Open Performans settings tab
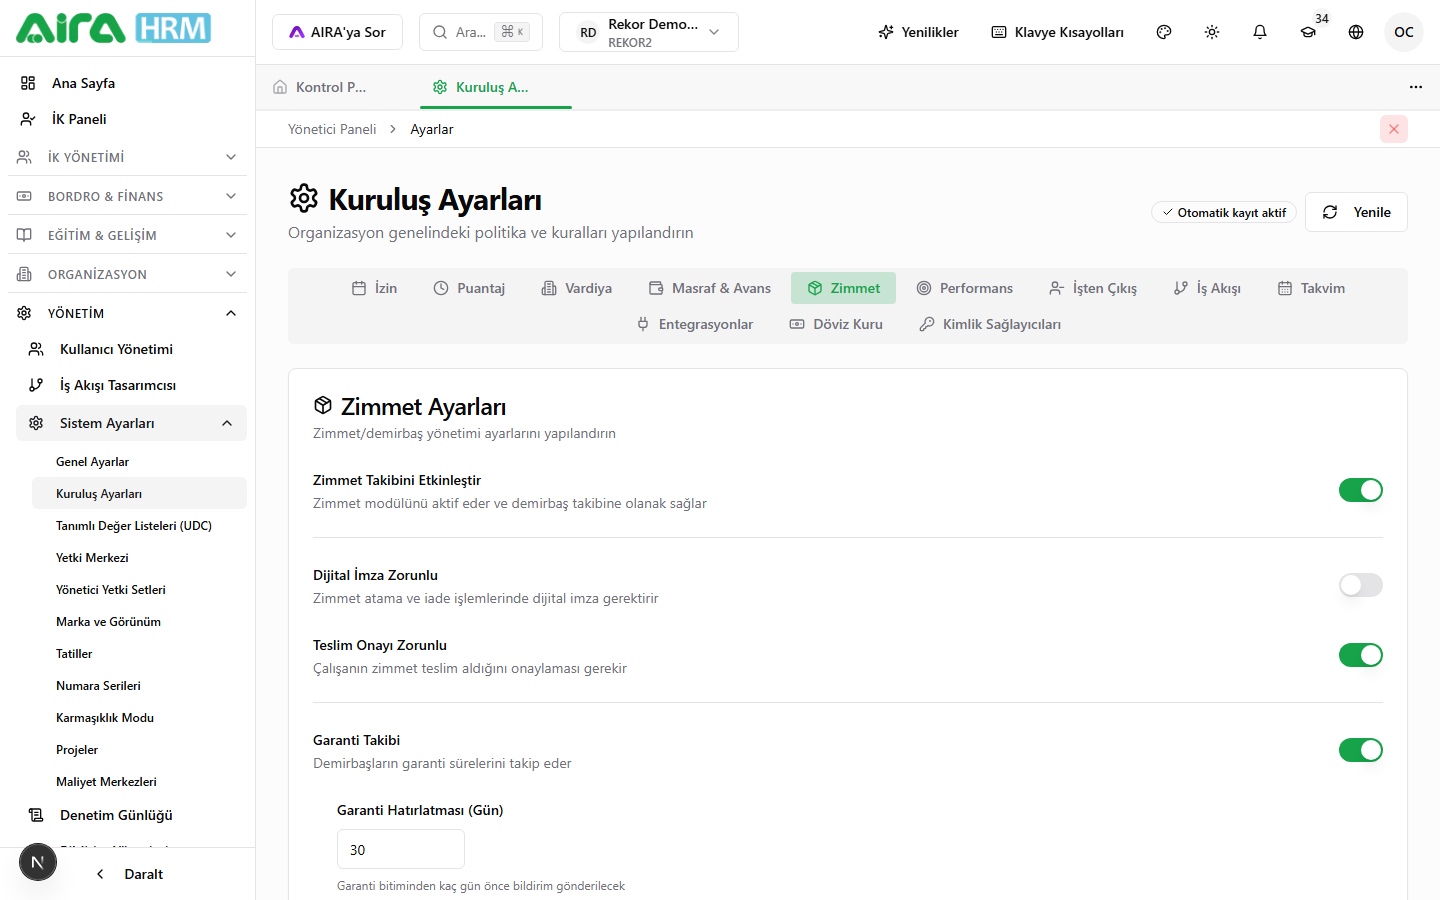 pyautogui.click(x=965, y=288)
